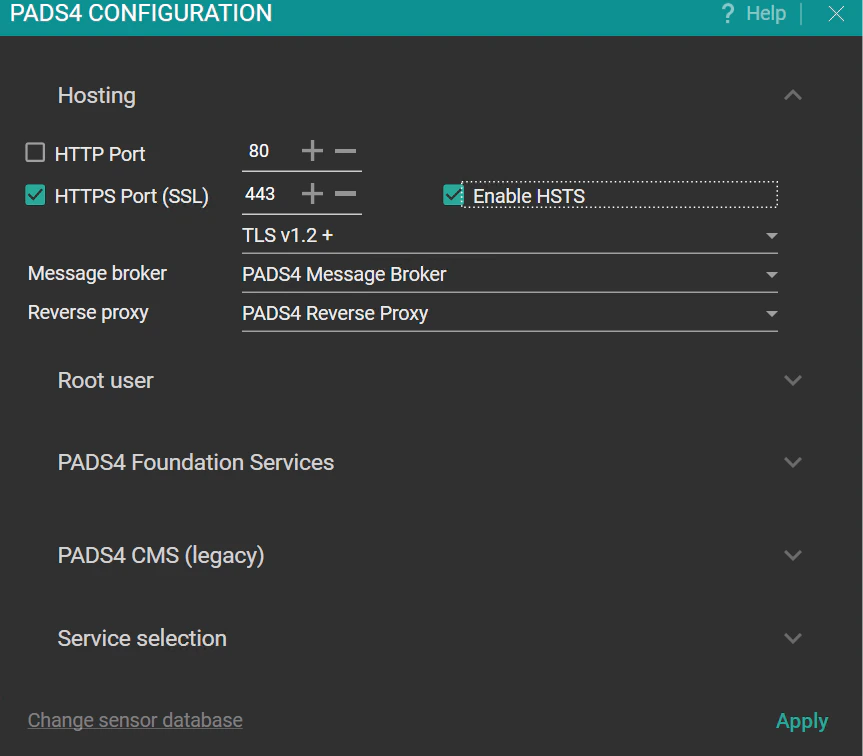This screenshot has height=756, width=863.
Task: Expand the Service selection section
Action: tap(792, 638)
